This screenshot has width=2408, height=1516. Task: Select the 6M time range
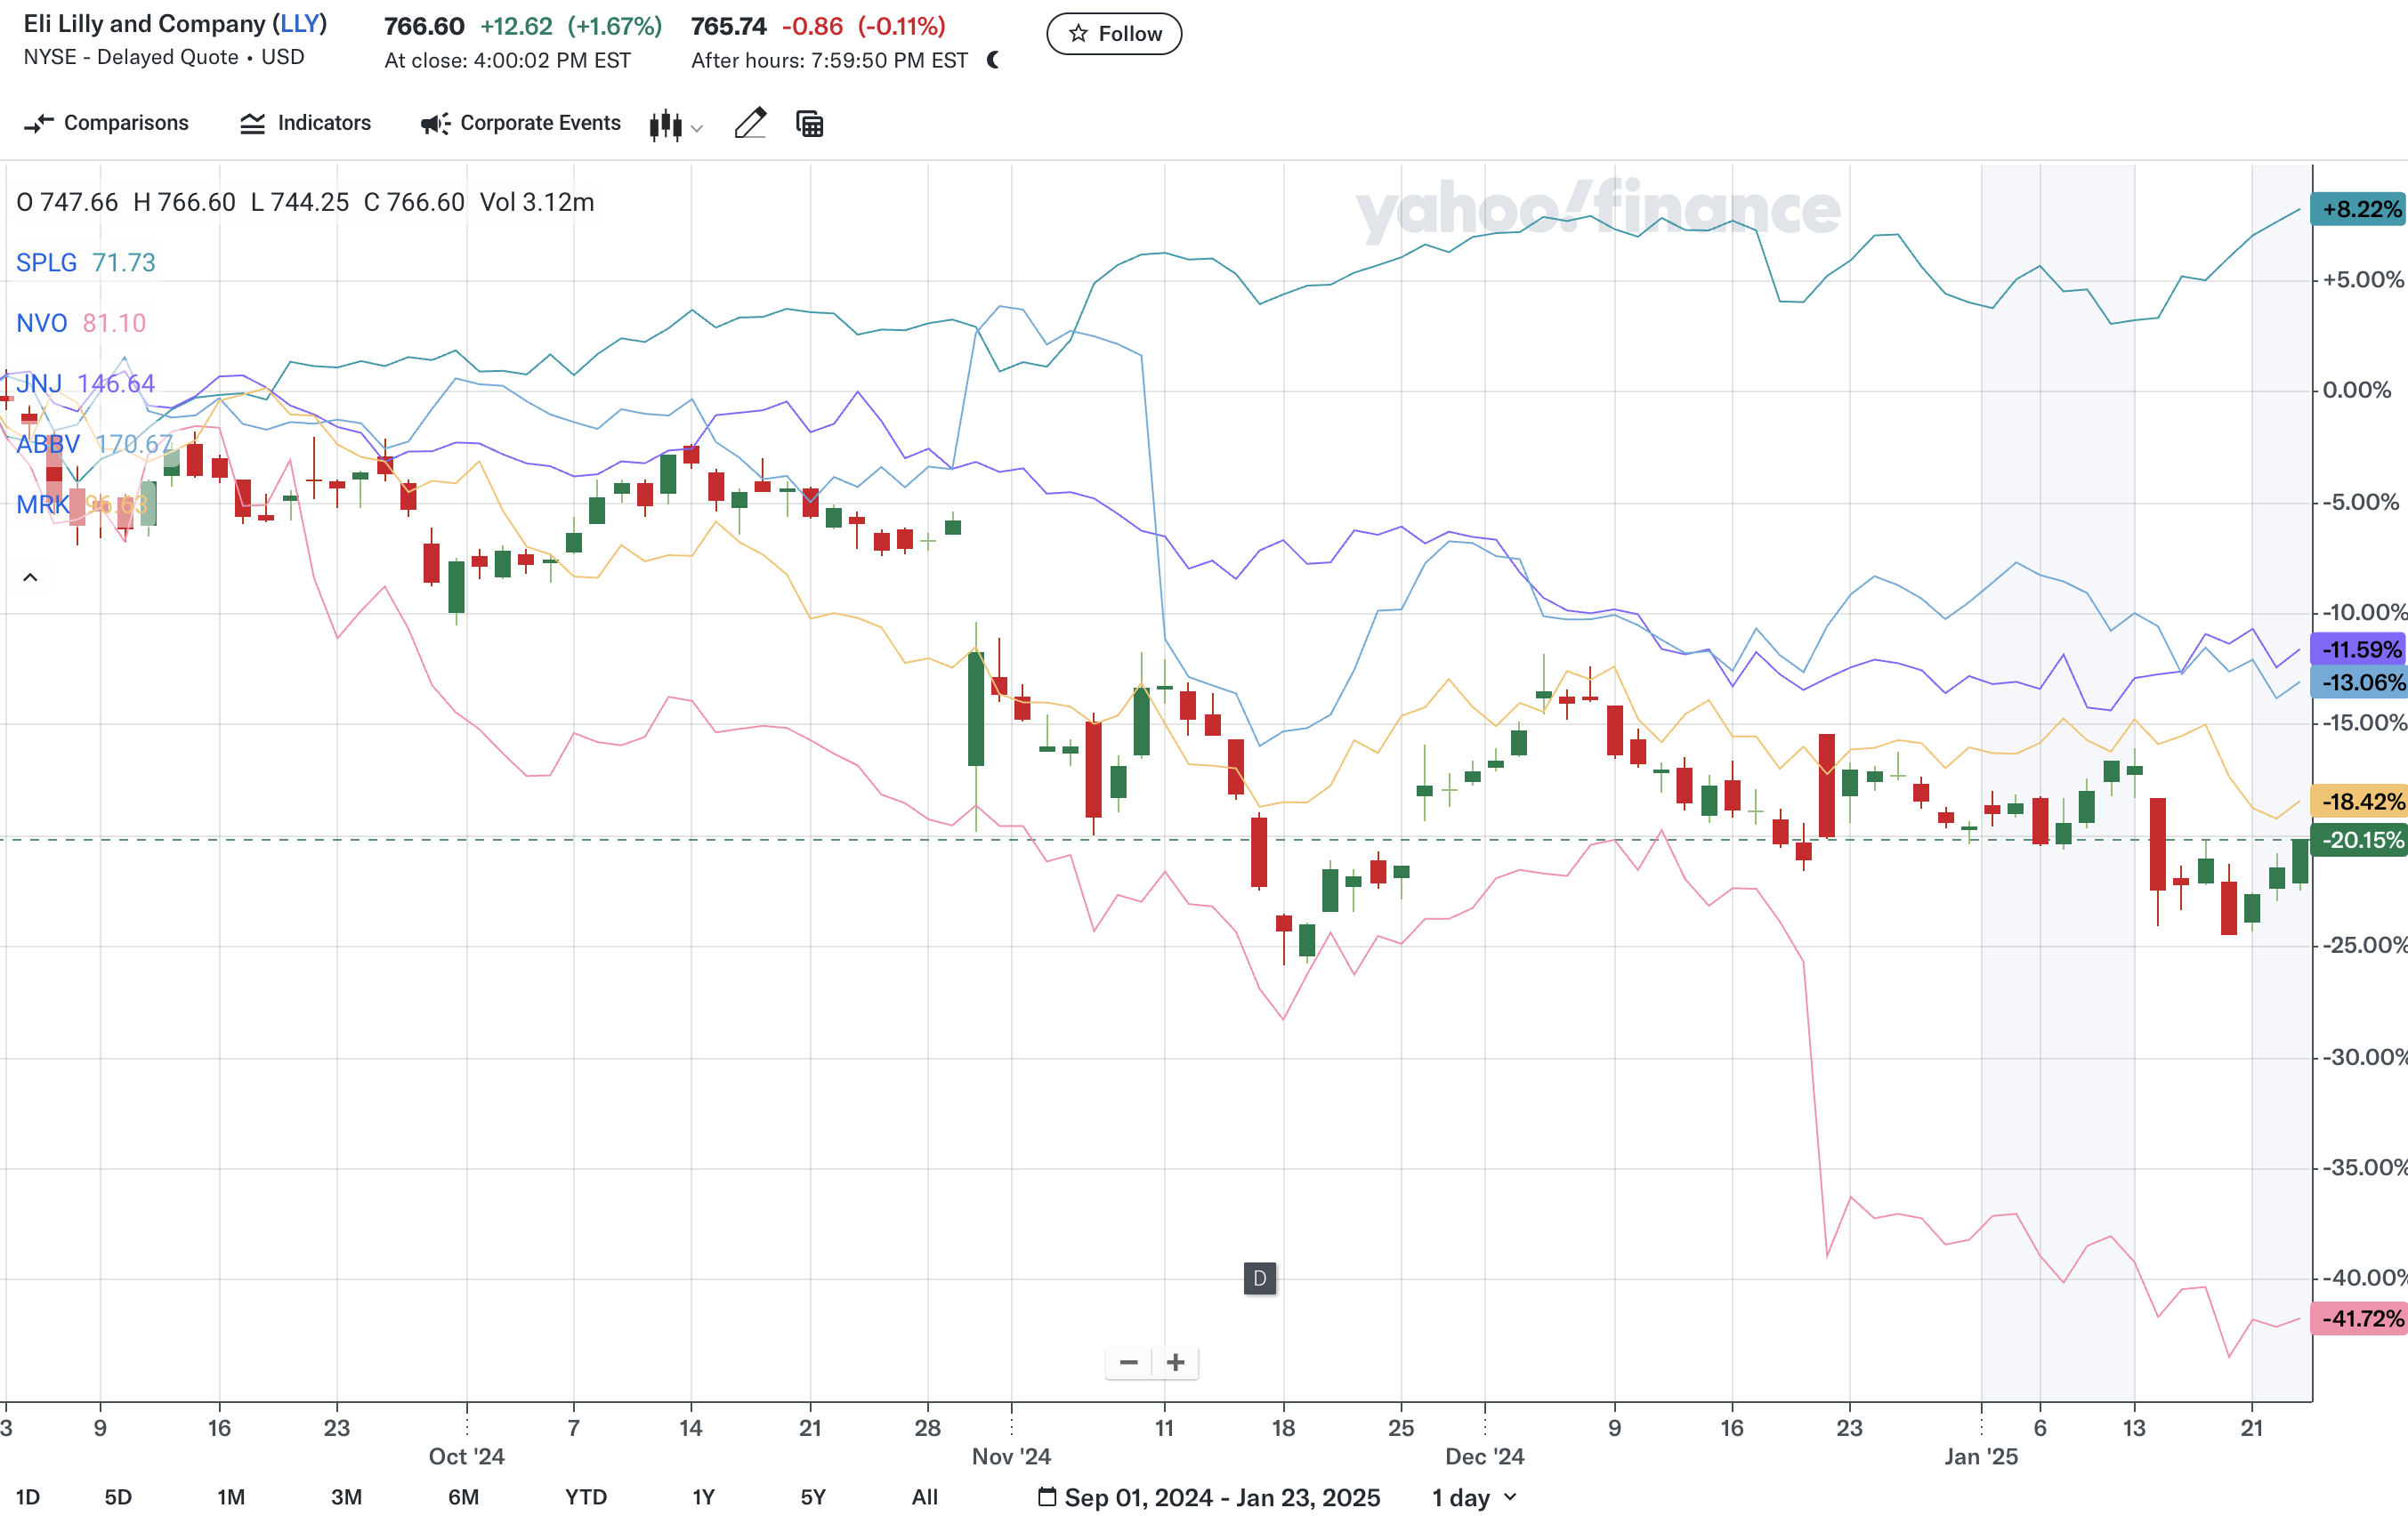pyautogui.click(x=463, y=1497)
